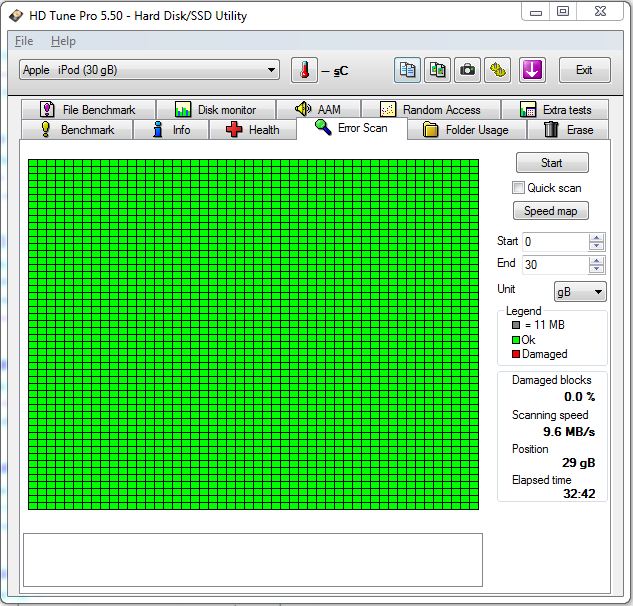Click the Speed map button

[x=551, y=211]
